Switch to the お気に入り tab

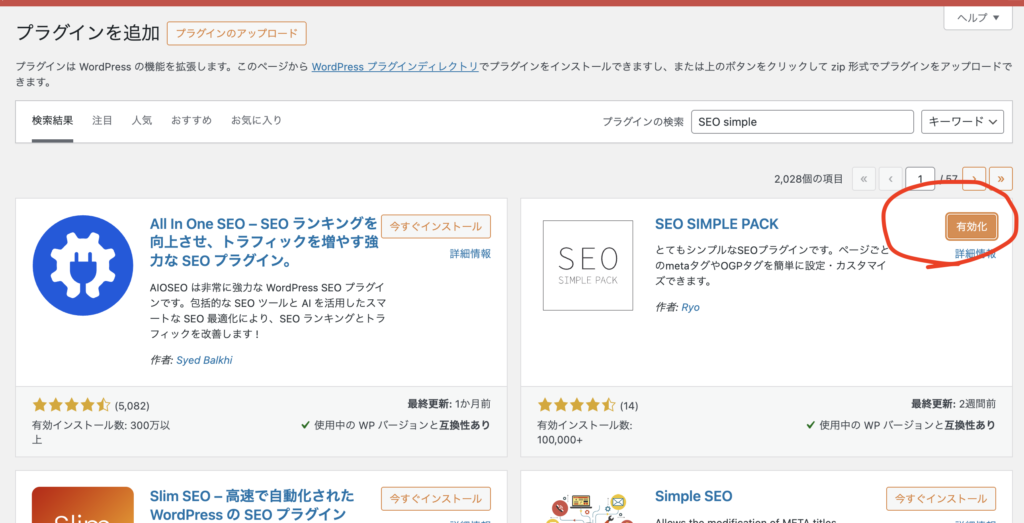[x=256, y=121]
